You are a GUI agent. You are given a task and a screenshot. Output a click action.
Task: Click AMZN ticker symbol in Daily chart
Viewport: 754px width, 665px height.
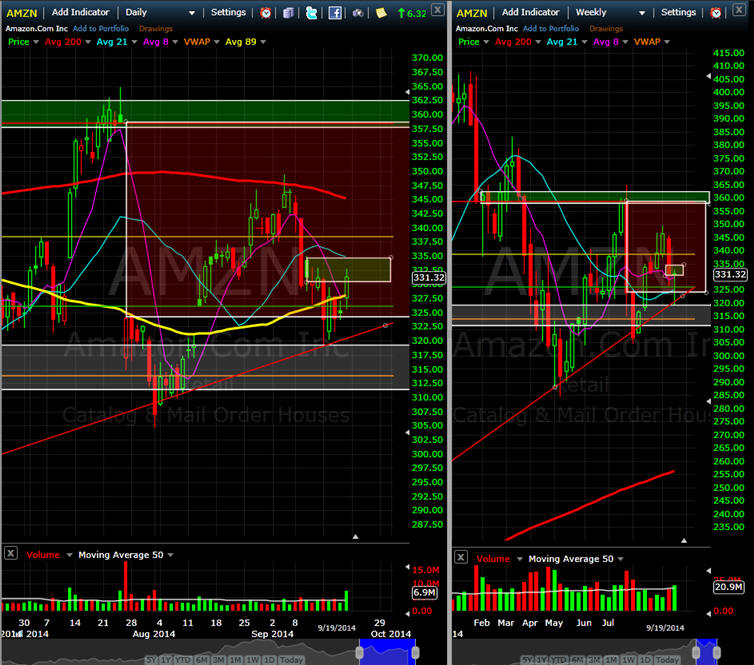click(x=22, y=13)
